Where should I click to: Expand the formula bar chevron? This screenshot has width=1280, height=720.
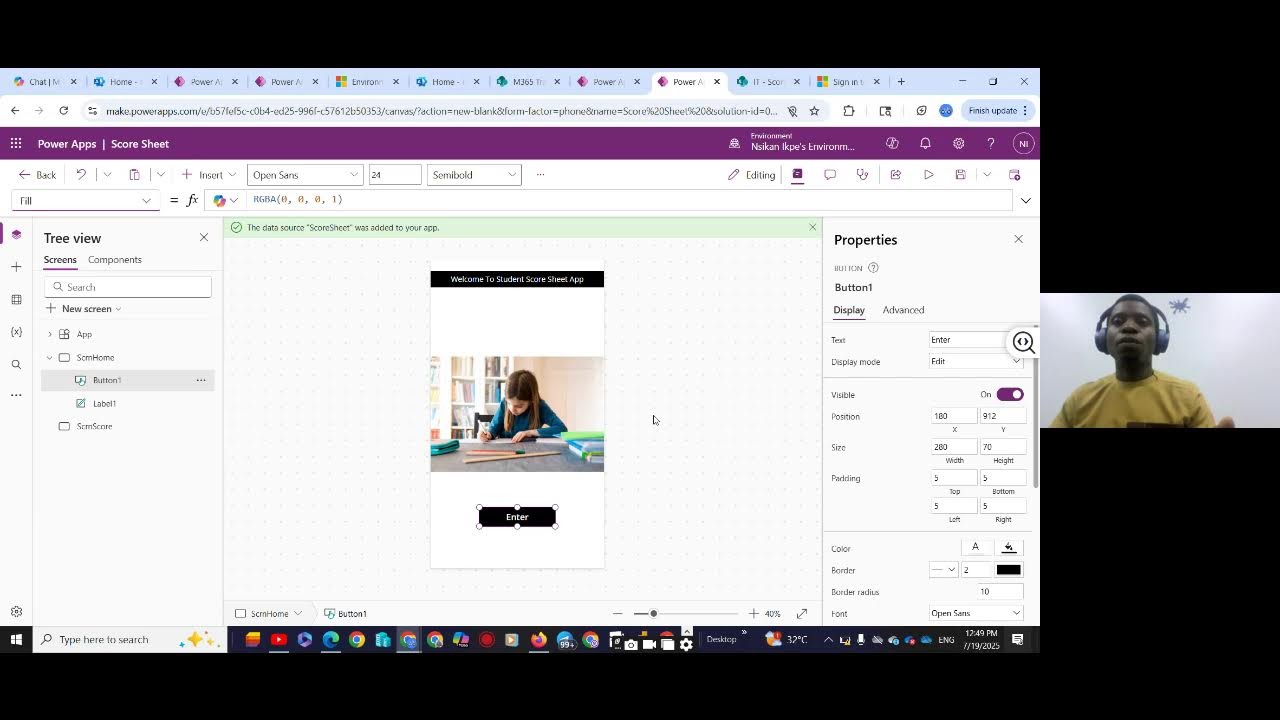[x=1025, y=201]
